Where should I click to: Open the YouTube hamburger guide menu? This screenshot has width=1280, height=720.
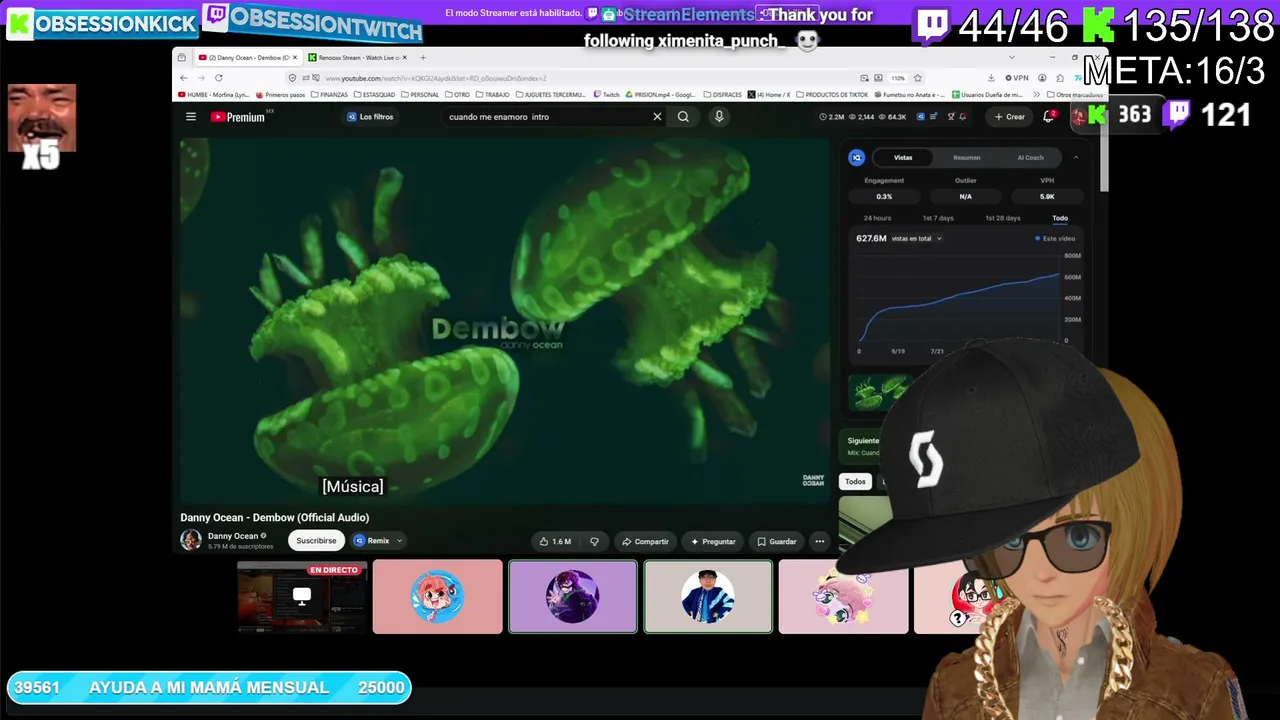tap(191, 117)
